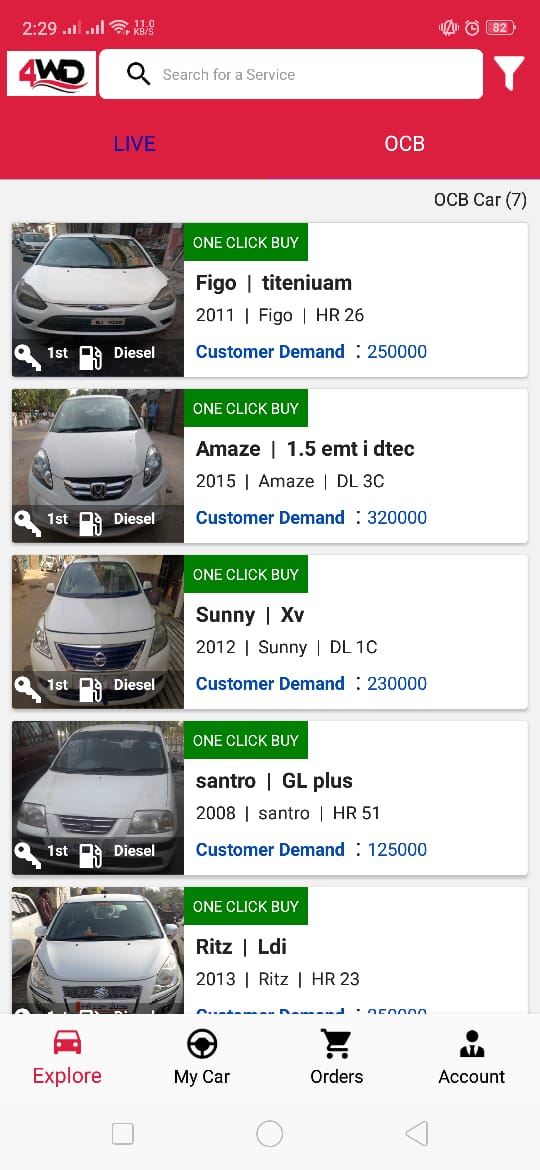Tap ONE CLICK BUY on Sunny listing
This screenshot has width=540, height=1170.
click(x=245, y=574)
